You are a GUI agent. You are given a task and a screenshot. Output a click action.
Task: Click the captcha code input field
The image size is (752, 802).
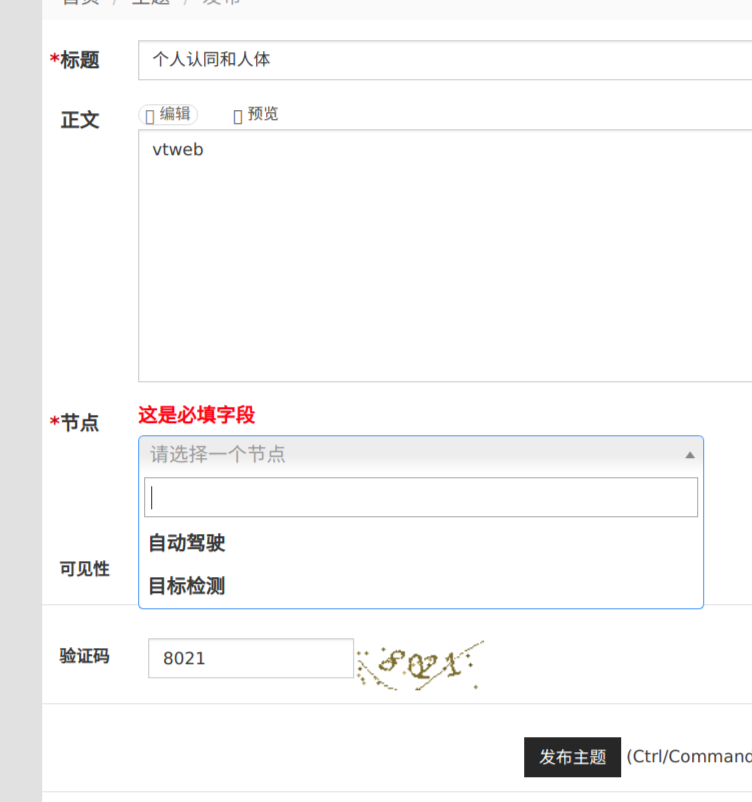coord(251,658)
